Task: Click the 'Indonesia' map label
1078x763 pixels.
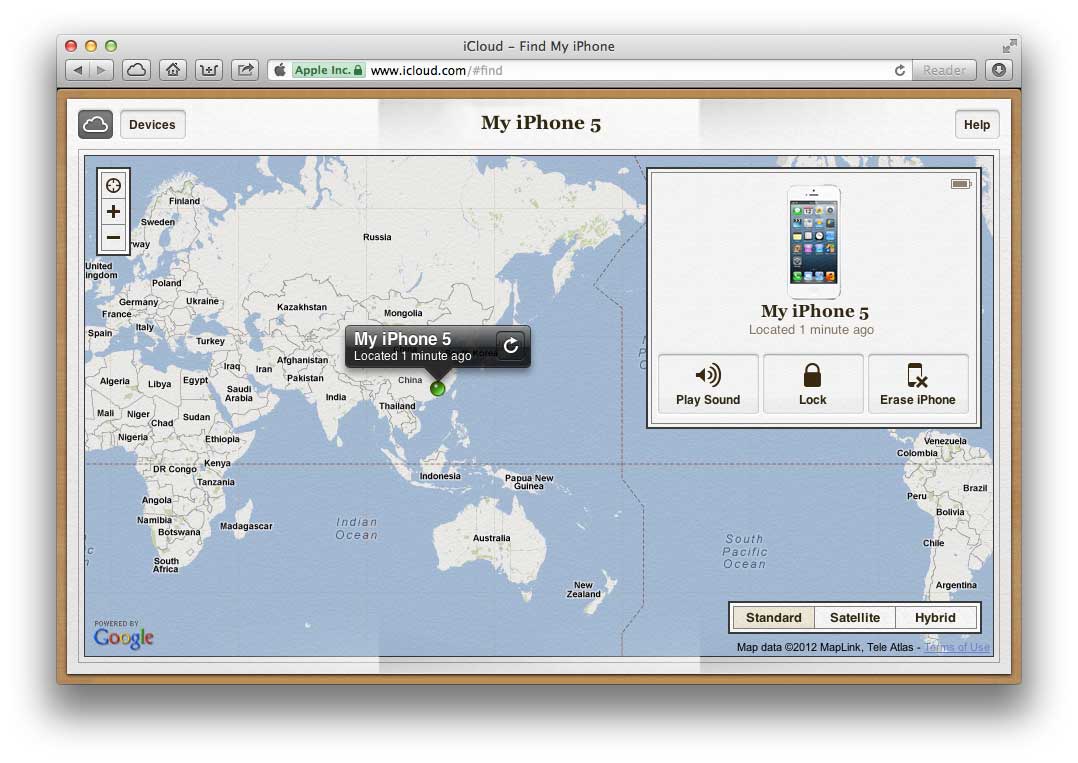Action: click(x=440, y=476)
